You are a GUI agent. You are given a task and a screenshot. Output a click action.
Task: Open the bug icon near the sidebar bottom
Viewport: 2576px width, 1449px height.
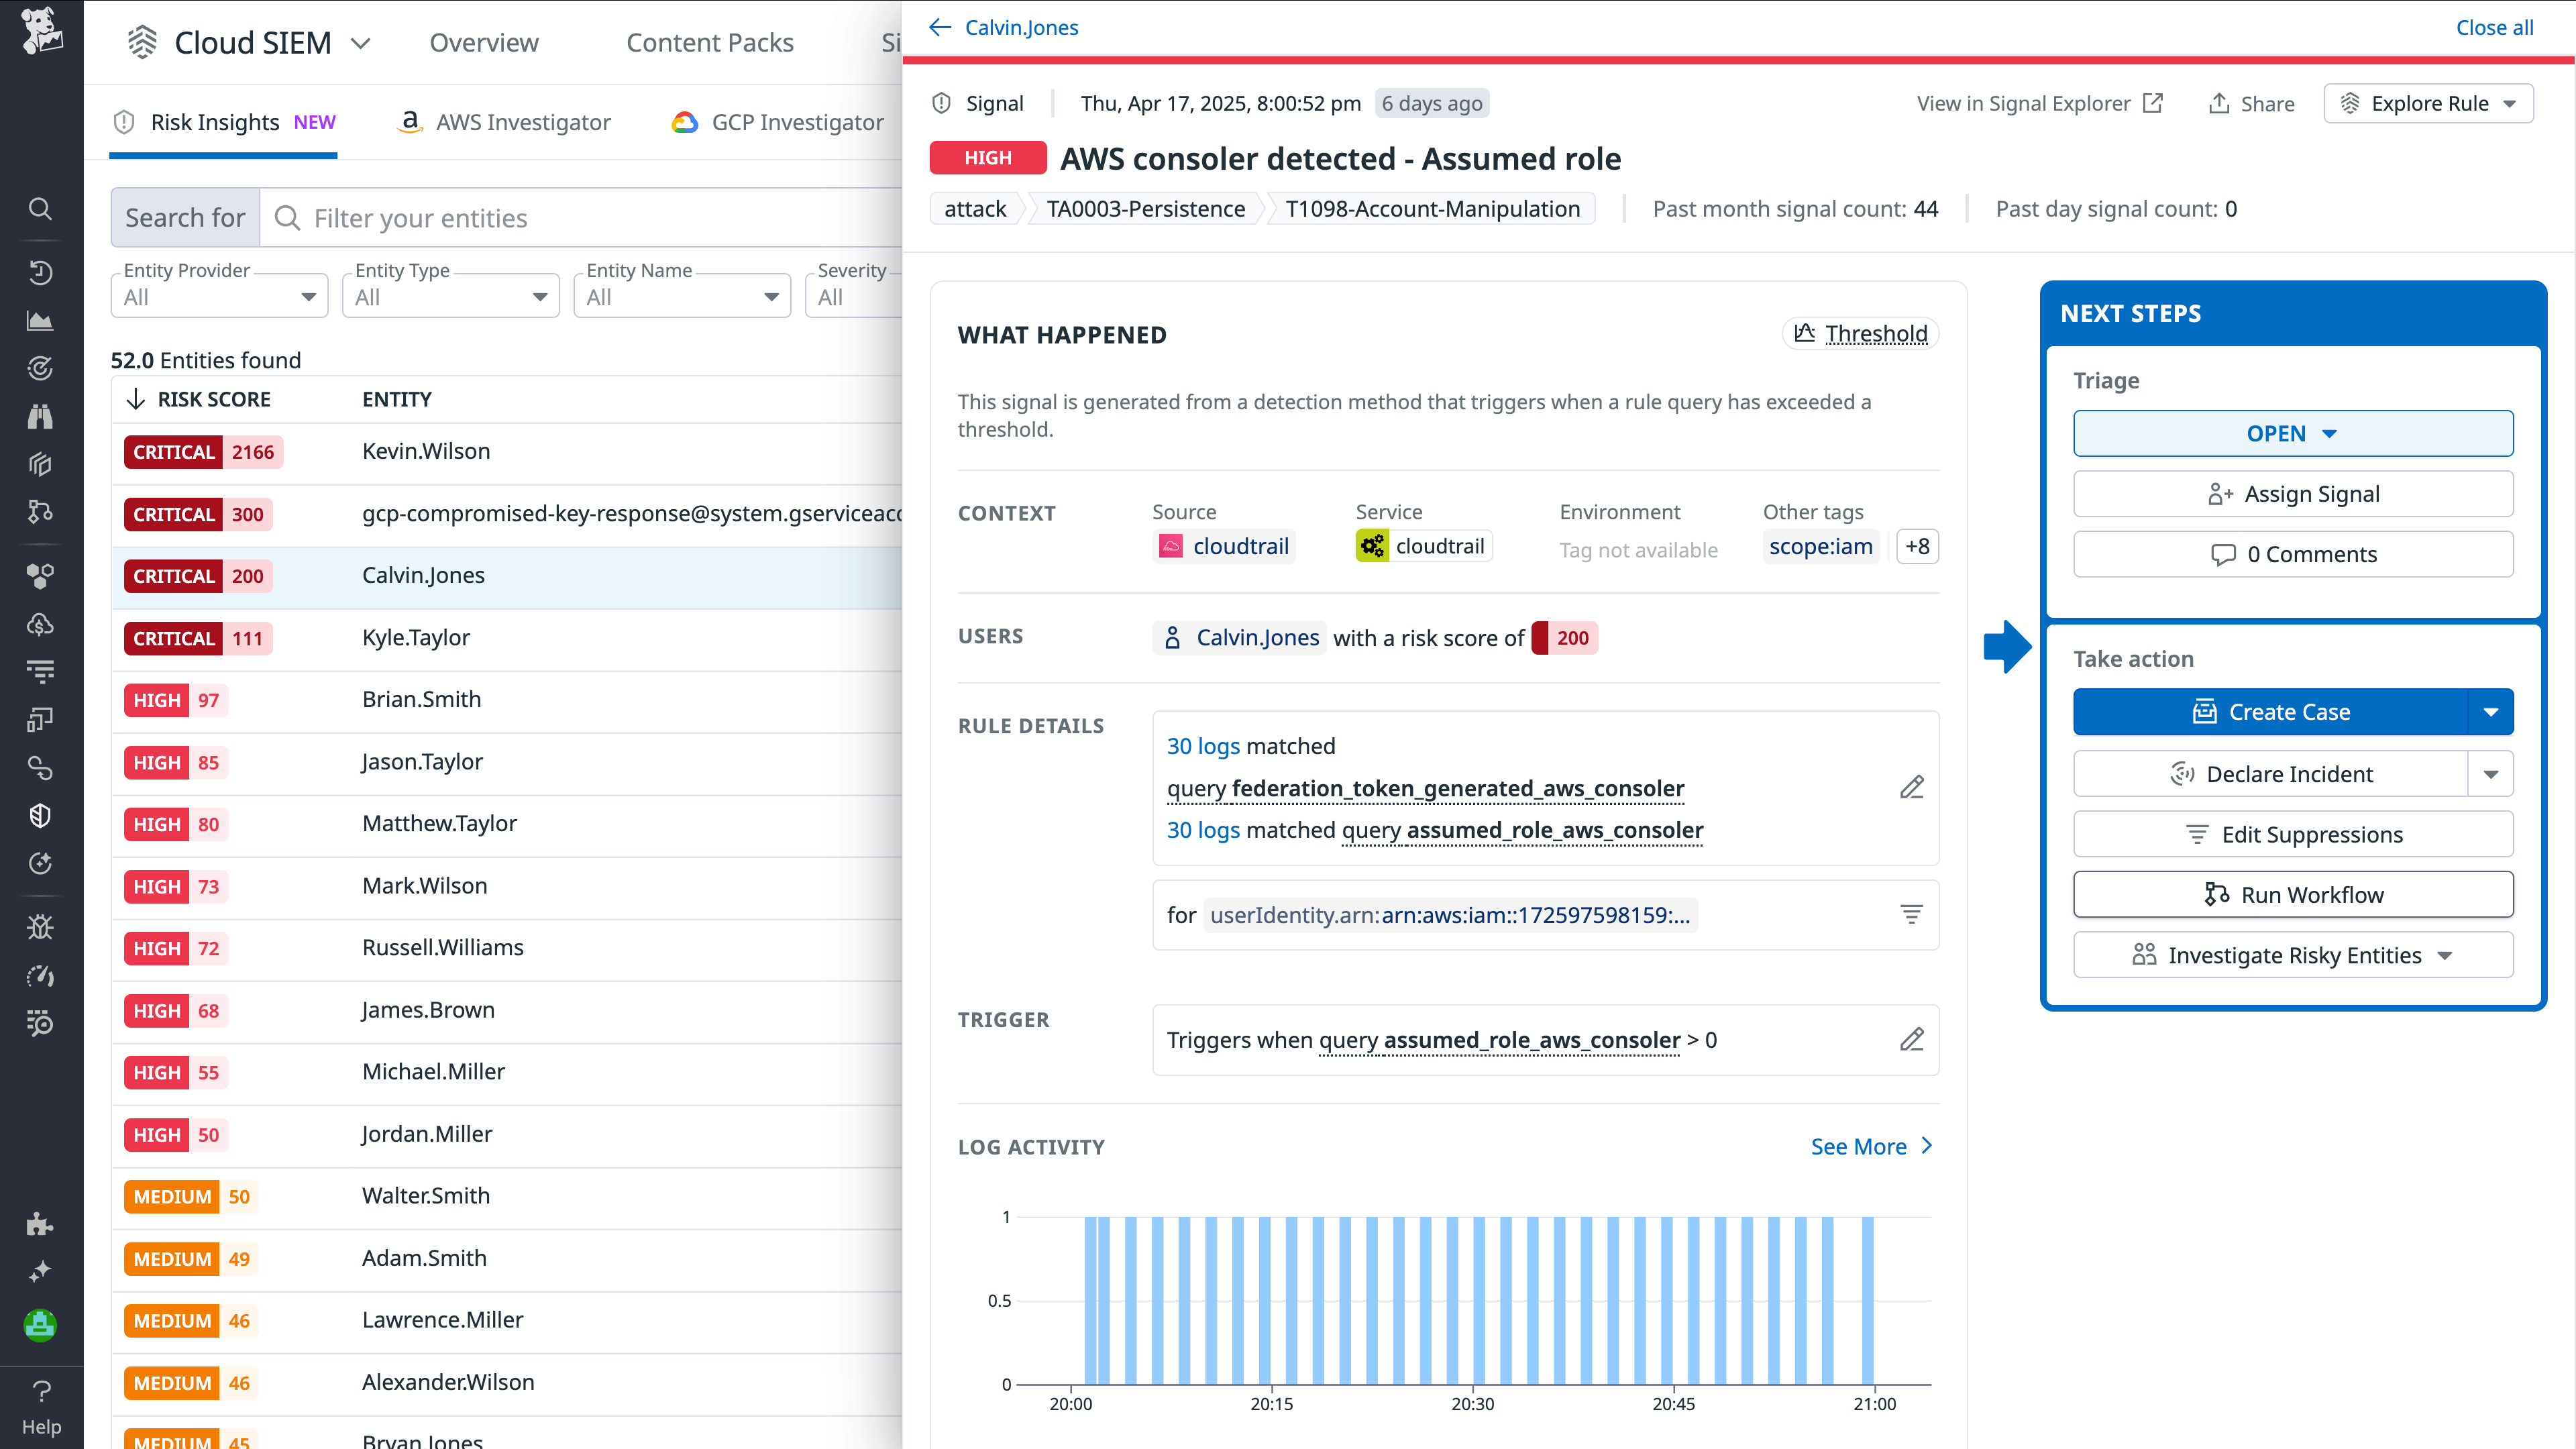pos(40,926)
